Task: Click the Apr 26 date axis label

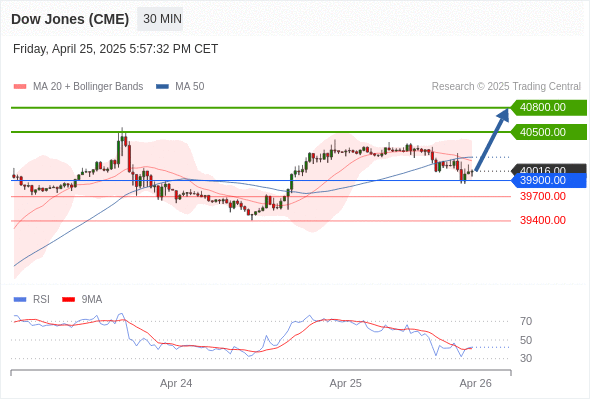Action: point(475,383)
